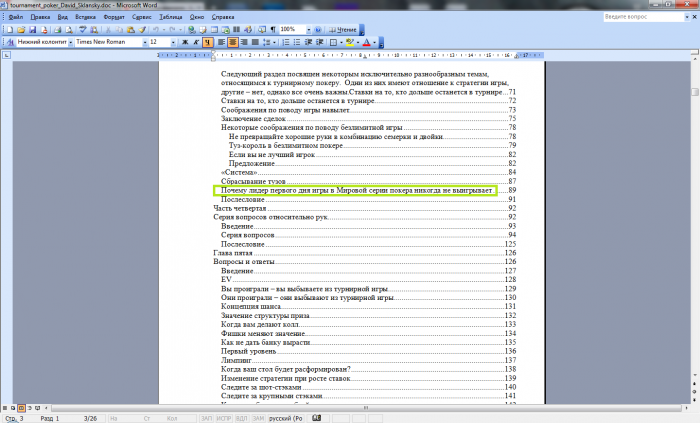Open the style dropdown showing Нижний колонтитул
The image size is (700, 423).
tap(71, 42)
